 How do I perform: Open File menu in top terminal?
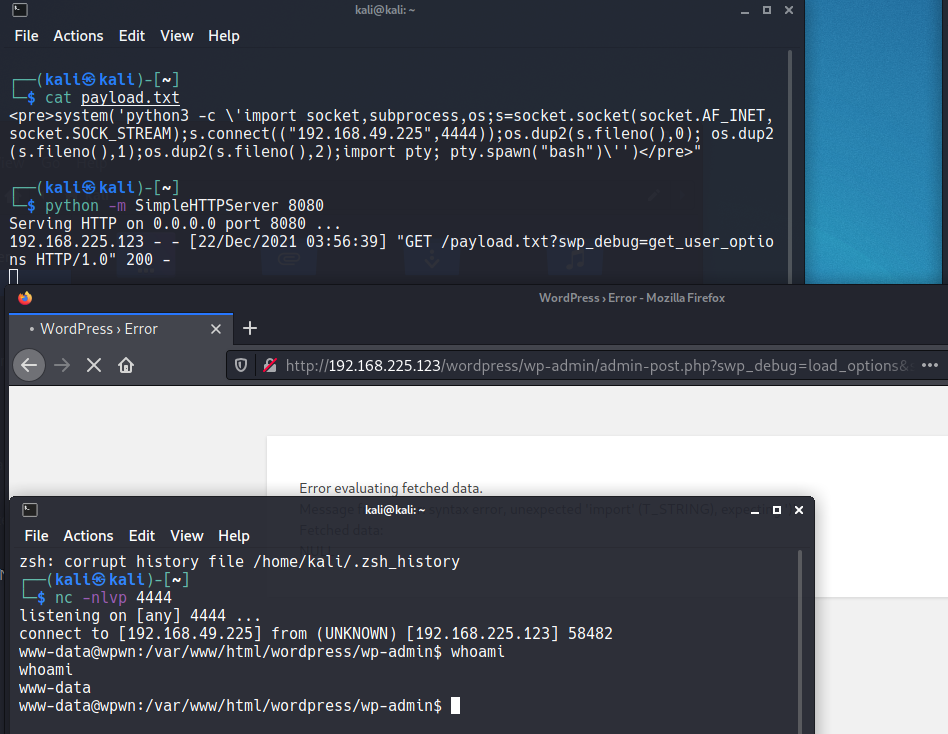pyautogui.click(x=26, y=36)
